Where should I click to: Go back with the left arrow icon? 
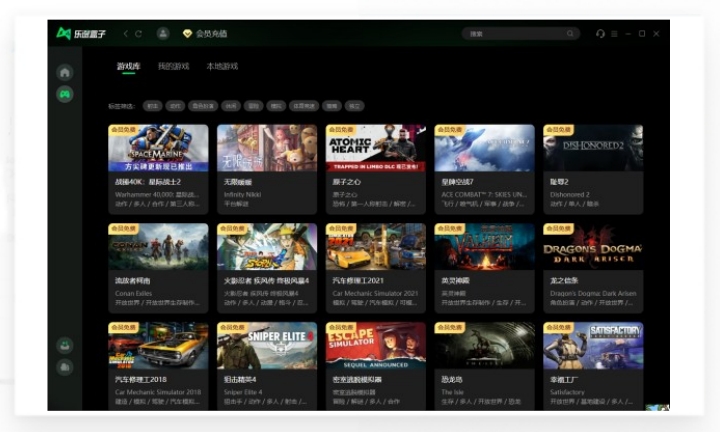[125, 34]
